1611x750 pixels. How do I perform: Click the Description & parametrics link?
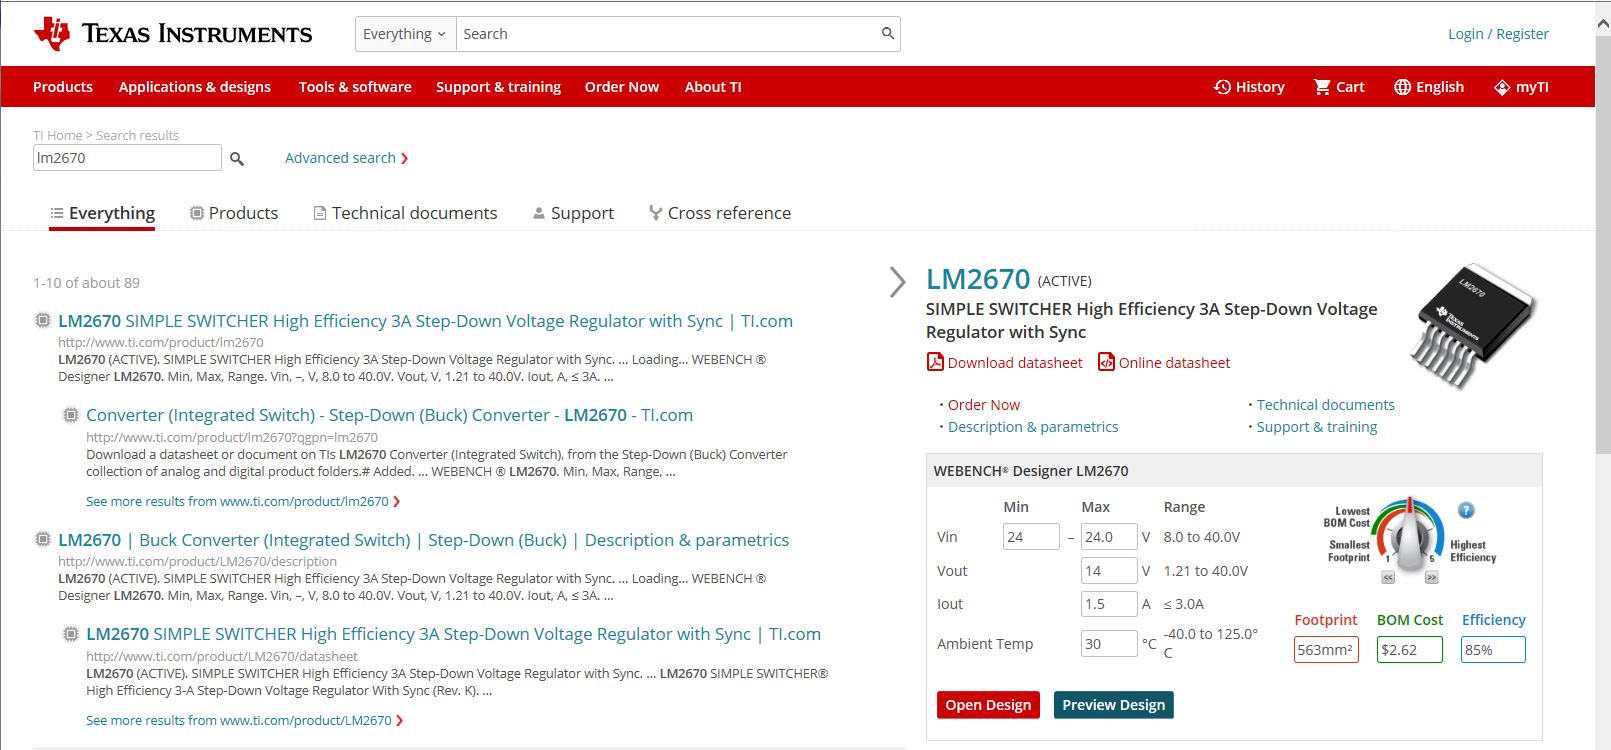pos(1033,427)
